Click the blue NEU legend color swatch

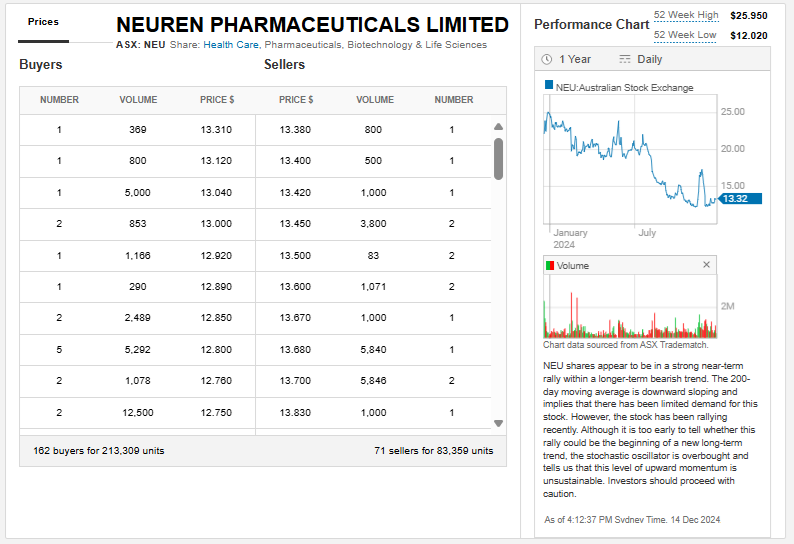[x=549, y=87]
